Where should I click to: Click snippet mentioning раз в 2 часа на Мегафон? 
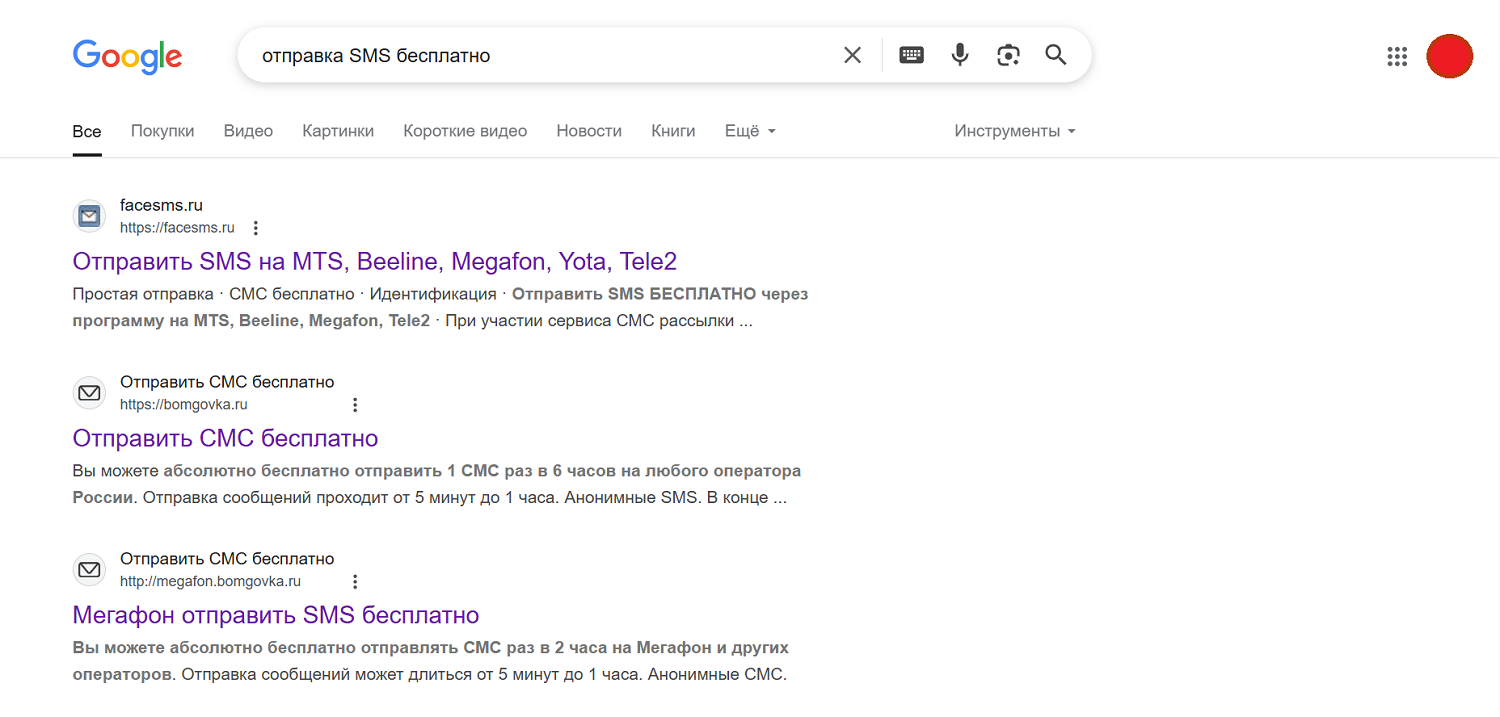431,661
